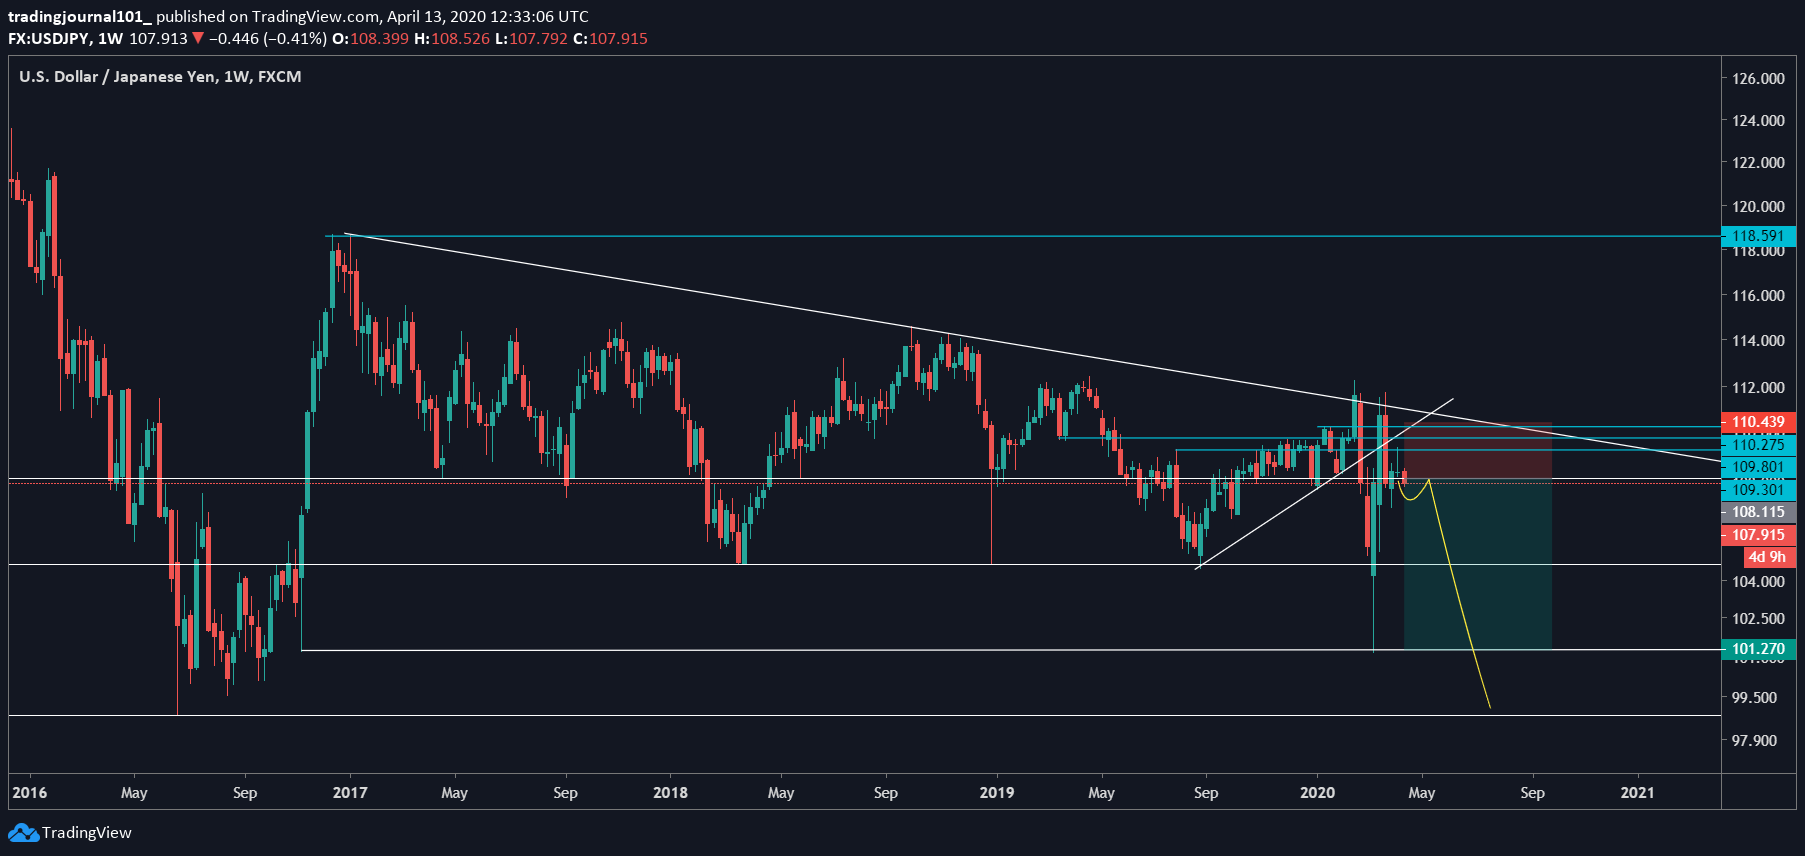Click the 120.000 price axis value
Image resolution: width=1805 pixels, height=856 pixels.
click(x=1758, y=206)
